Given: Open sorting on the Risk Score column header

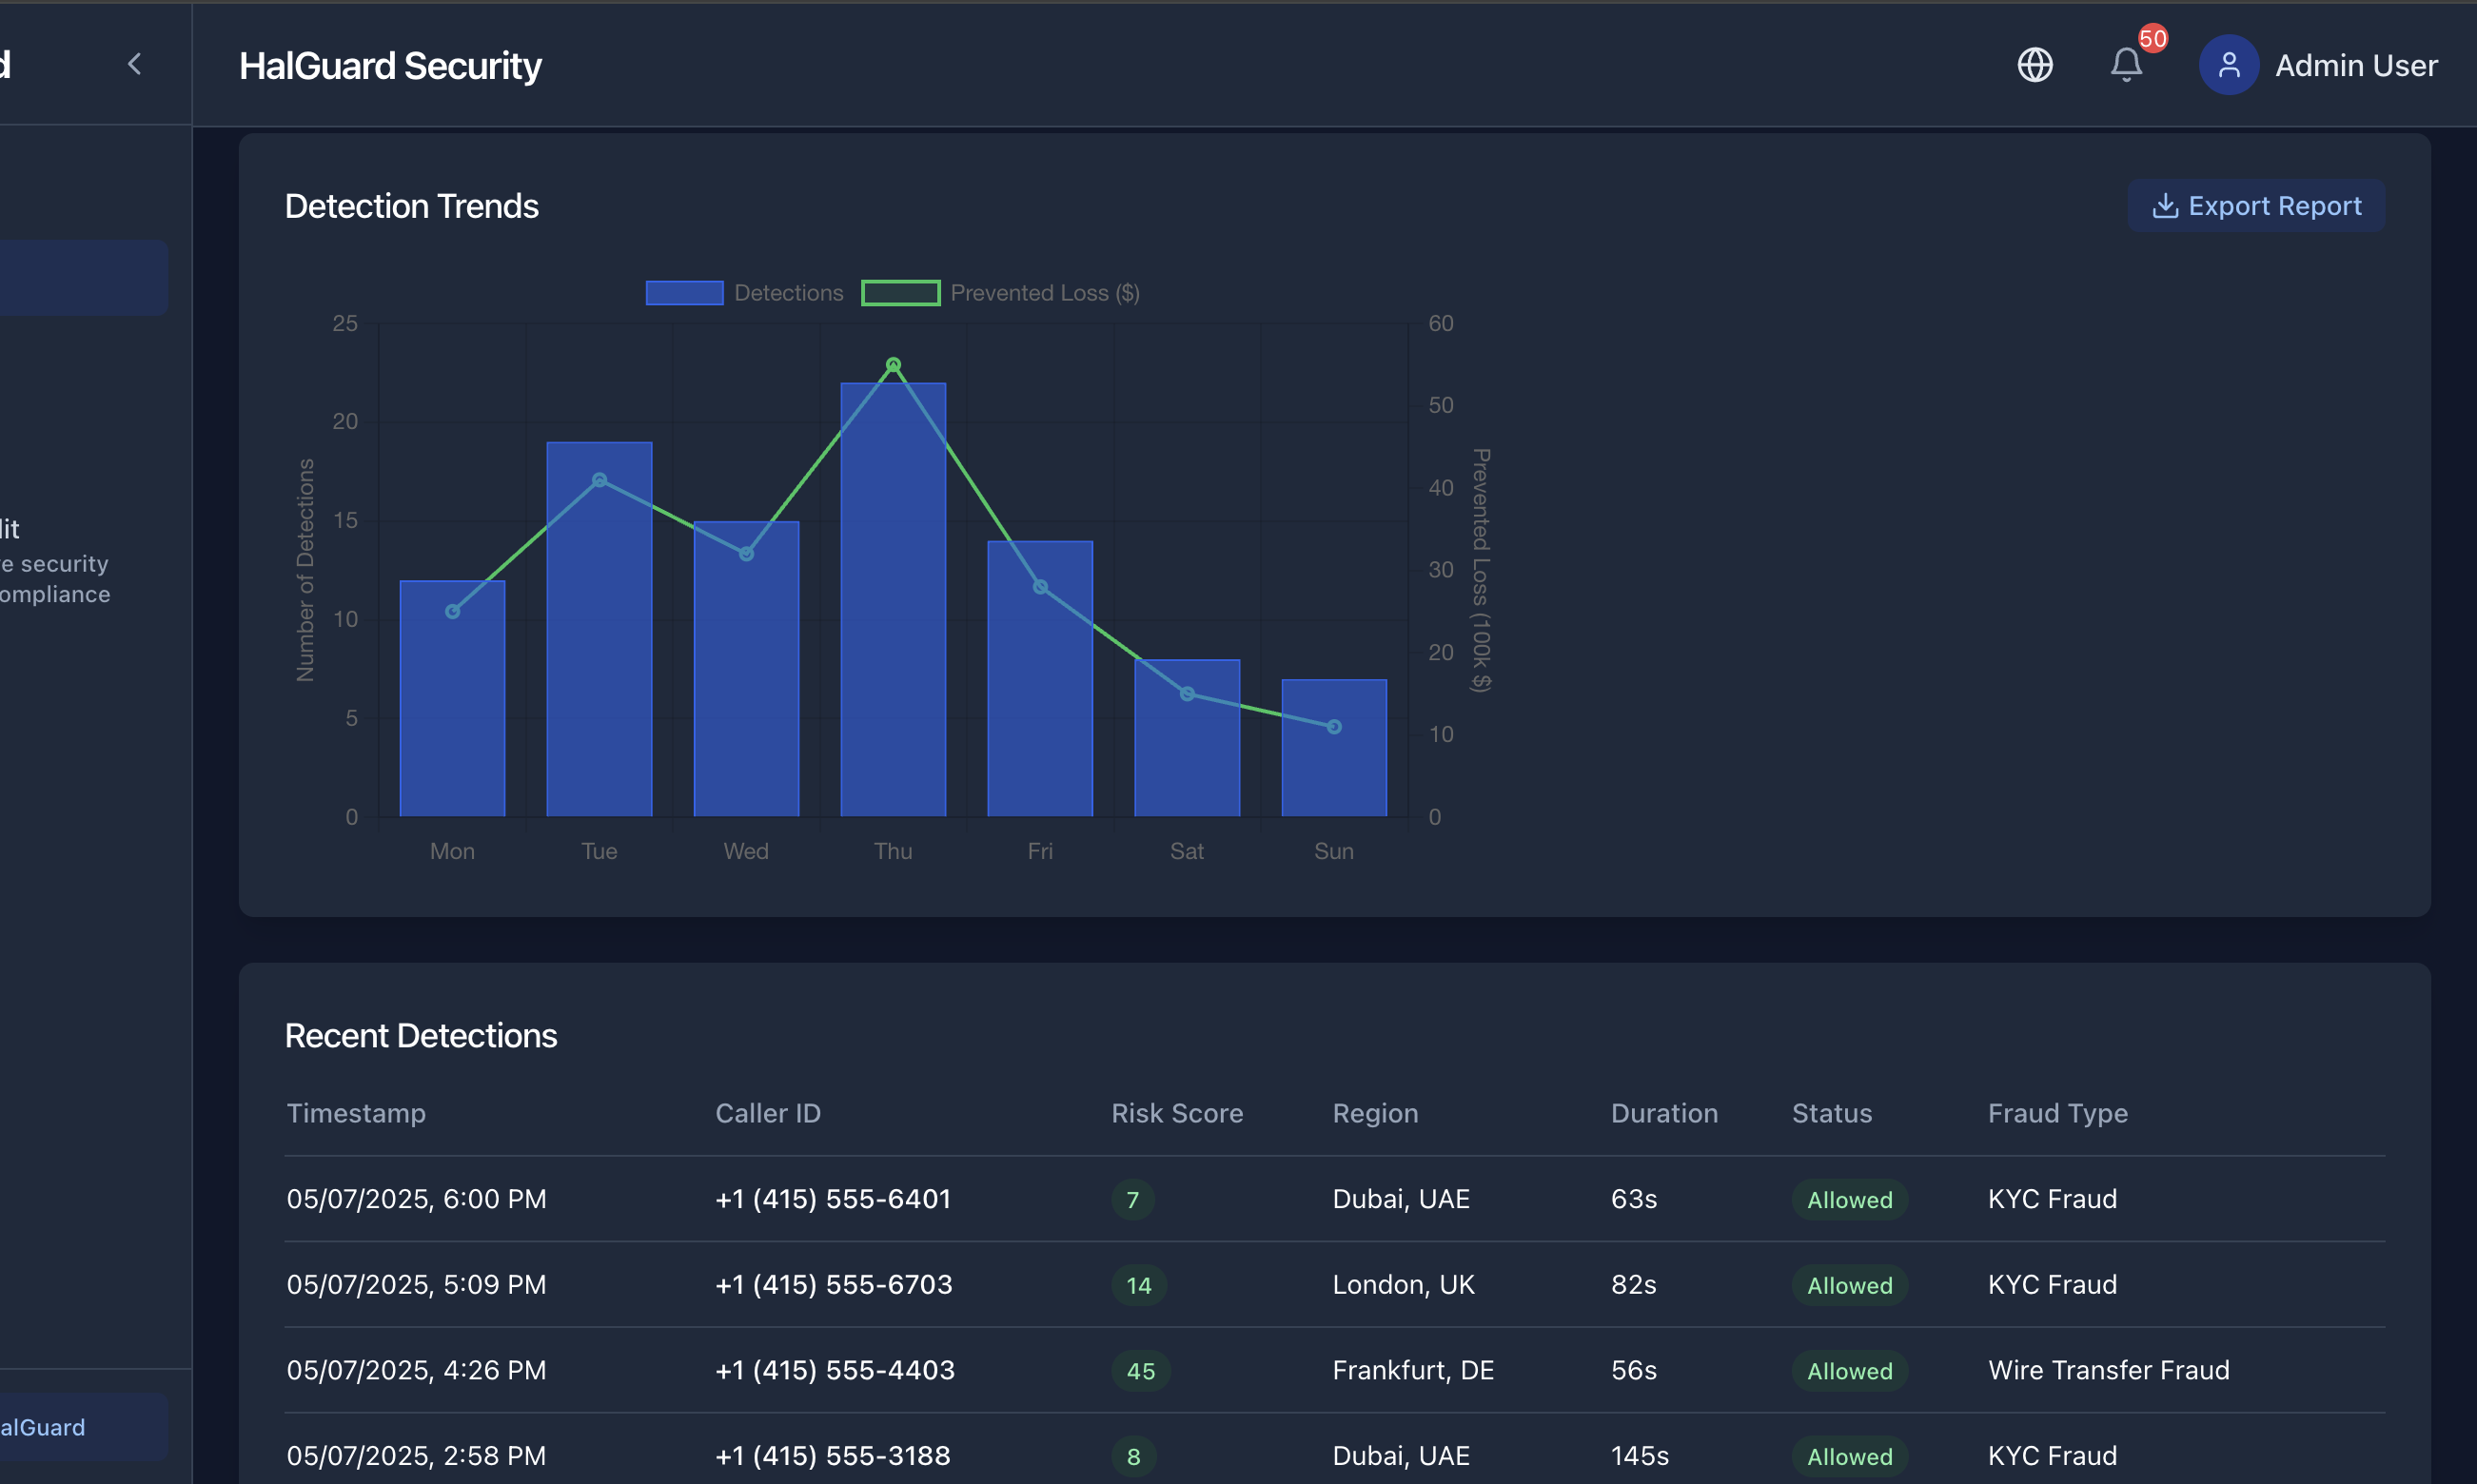Looking at the screenshot, I should [x=1177, y=1113].
